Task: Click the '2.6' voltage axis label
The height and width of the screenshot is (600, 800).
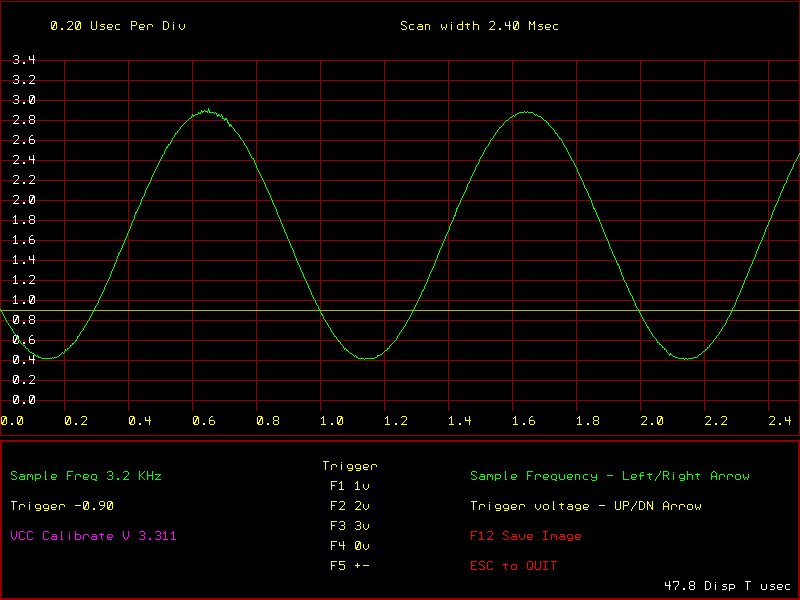Action: pyautogui.click(x=24, y=140)
